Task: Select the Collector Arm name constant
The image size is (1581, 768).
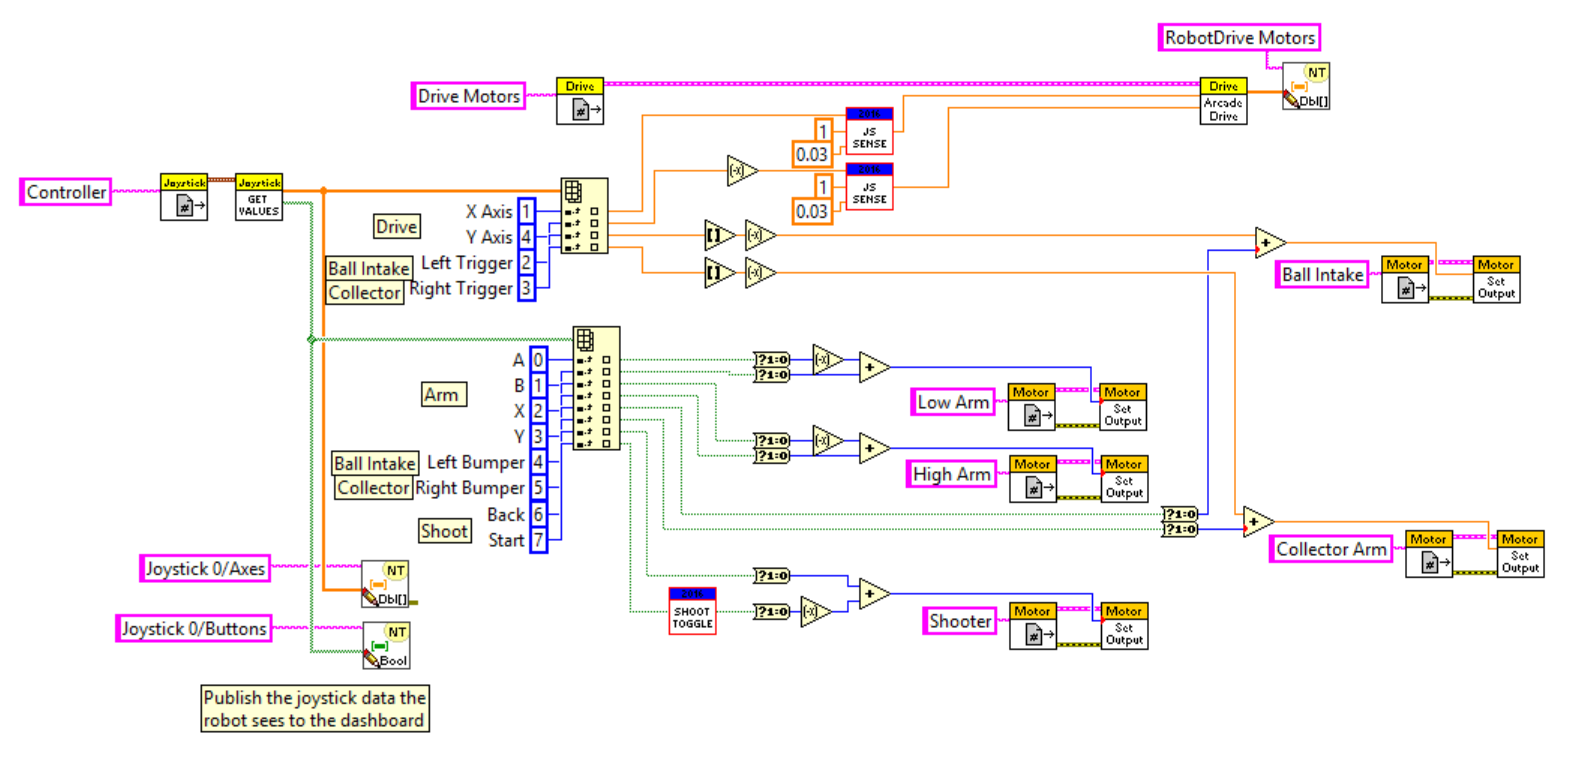Action: click(1331, 549)
